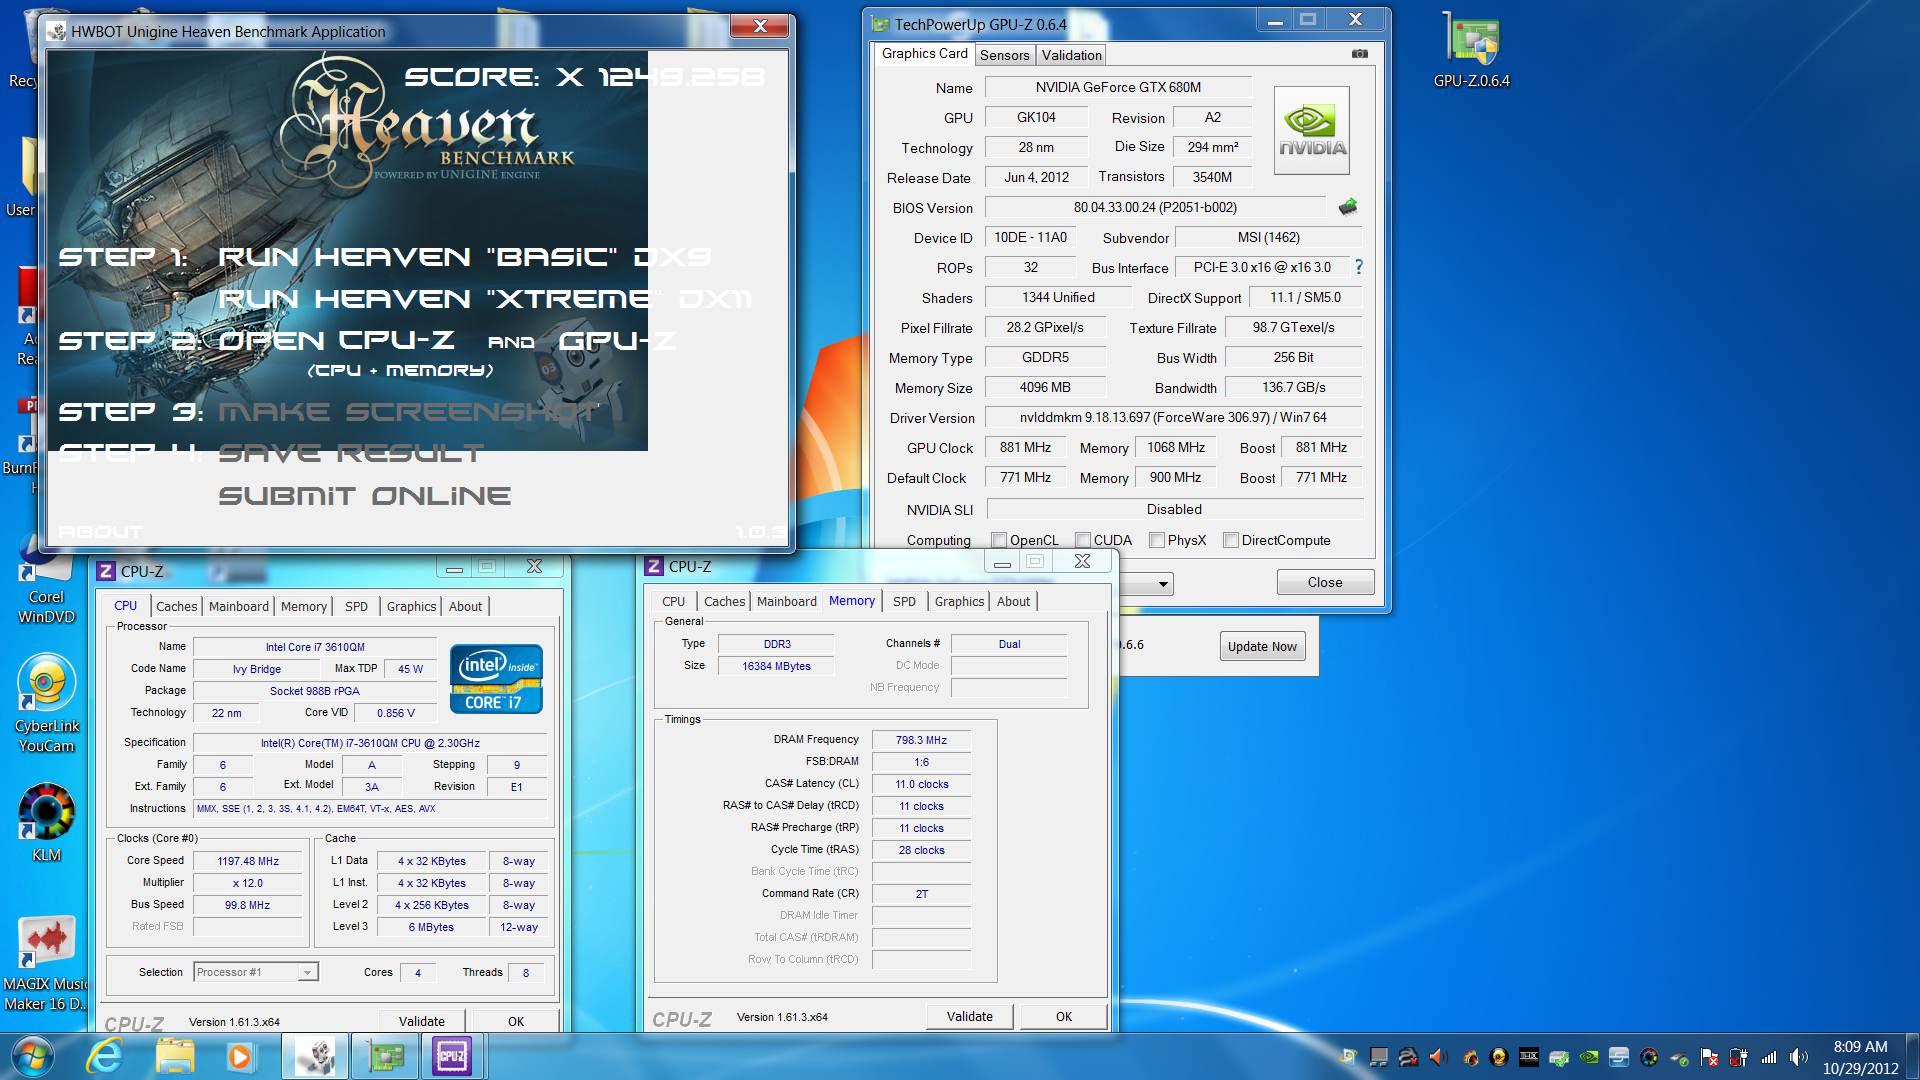Click Save Result in Heaven benchmark
Screen dimensions: 1920x1080
[351, 453]
